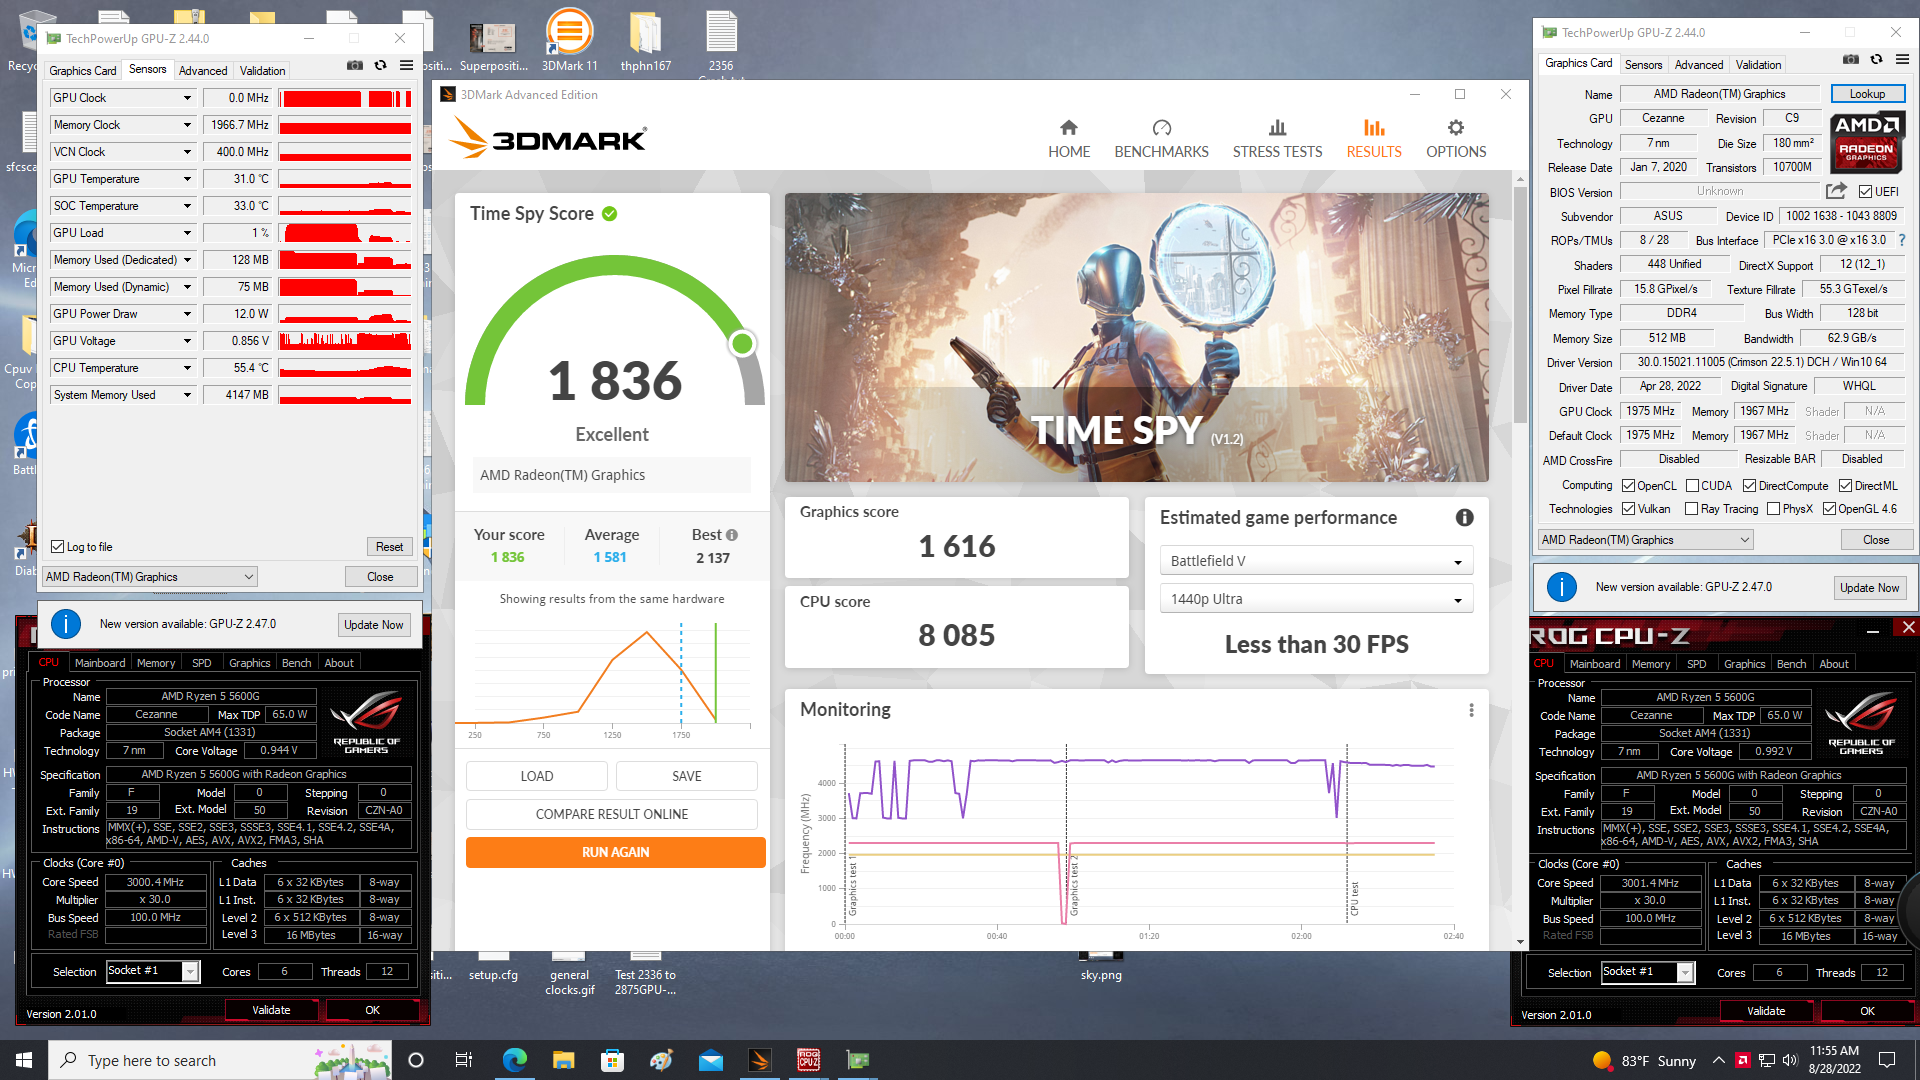Image resolution: width=1920 pixels, height=1080 pixels.
Task: Toggle the Vulkan checkbox
Action: [x=1628, y=509]
